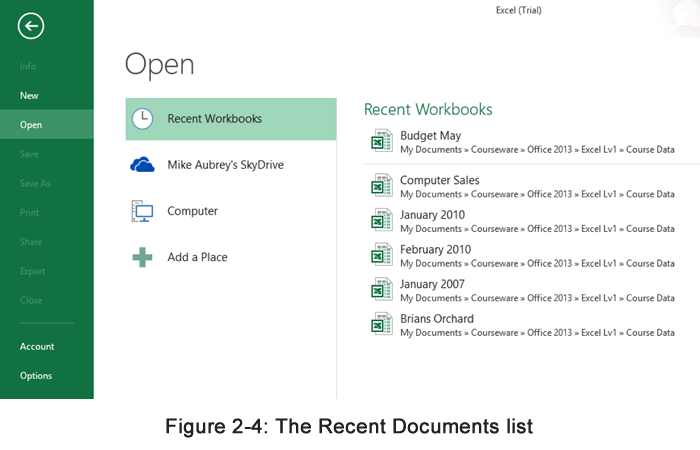Viewport: 700px width, 450px height.
Task: Click the Computer Sales Excel file icon
Action: click(x=381, y=187)
